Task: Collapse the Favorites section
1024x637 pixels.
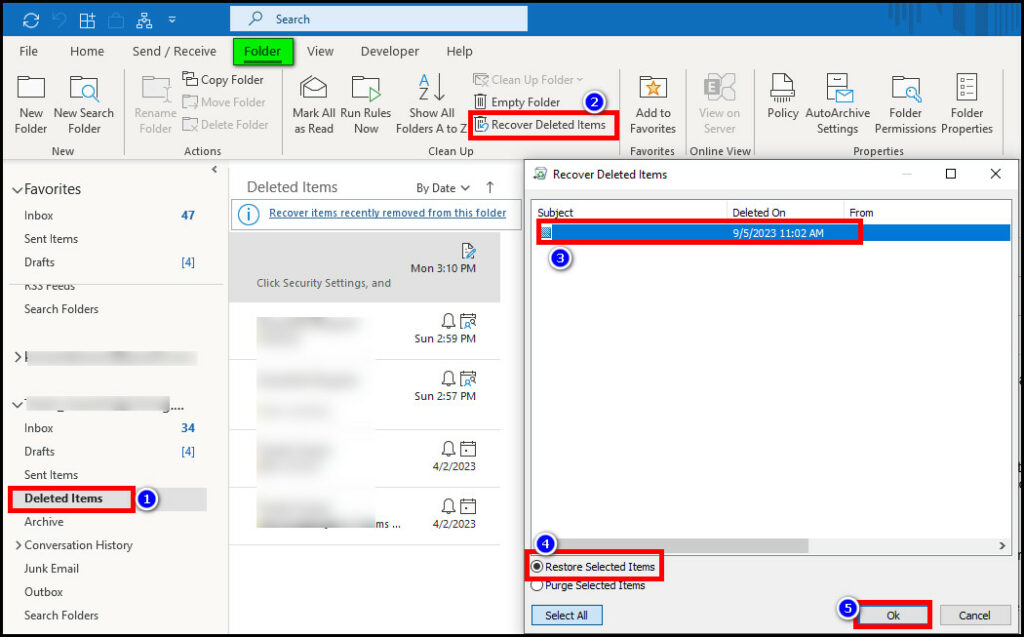Action: tap(17, 188)
